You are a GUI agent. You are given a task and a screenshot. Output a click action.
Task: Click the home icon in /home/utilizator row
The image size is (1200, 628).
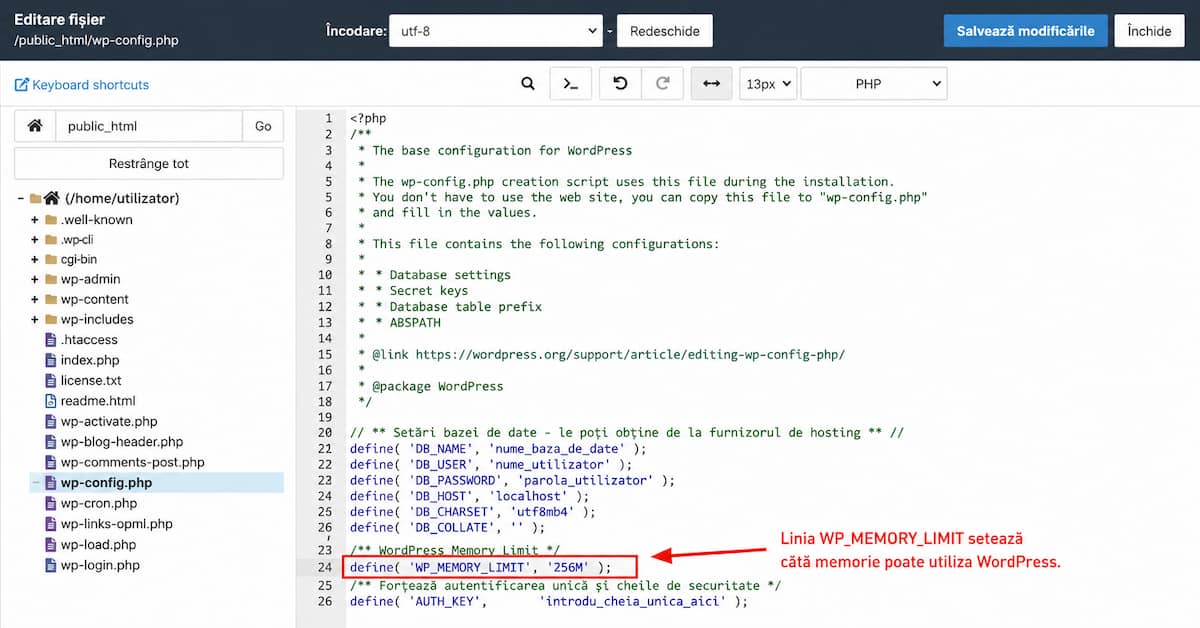click(x=51, y=198)
